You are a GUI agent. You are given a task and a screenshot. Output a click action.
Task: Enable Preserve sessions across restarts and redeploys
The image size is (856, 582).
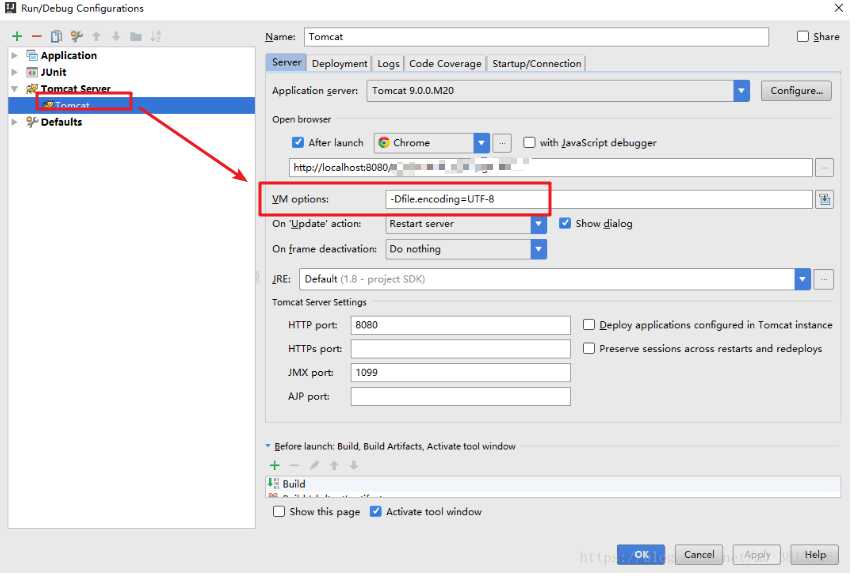588,348
